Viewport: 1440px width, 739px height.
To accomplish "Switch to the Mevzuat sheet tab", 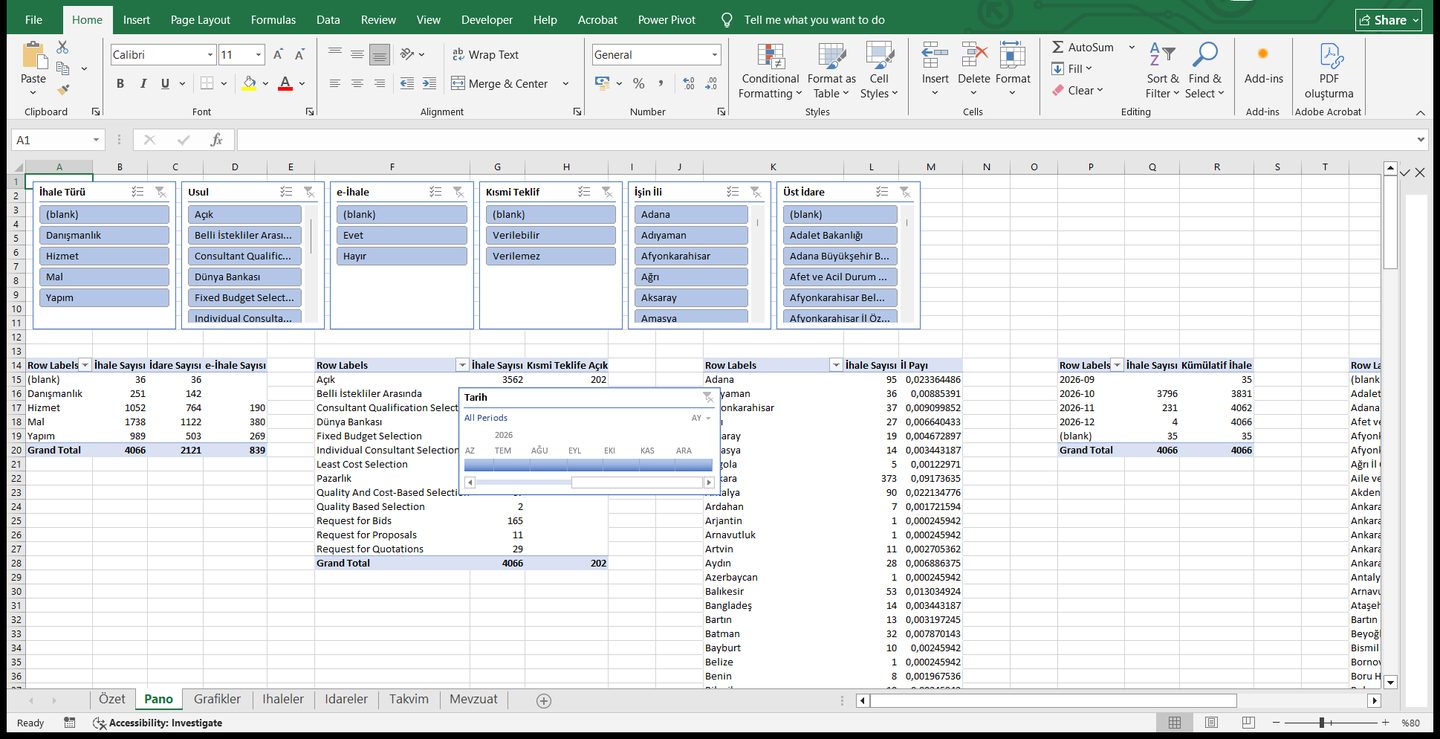I will 473,699.
